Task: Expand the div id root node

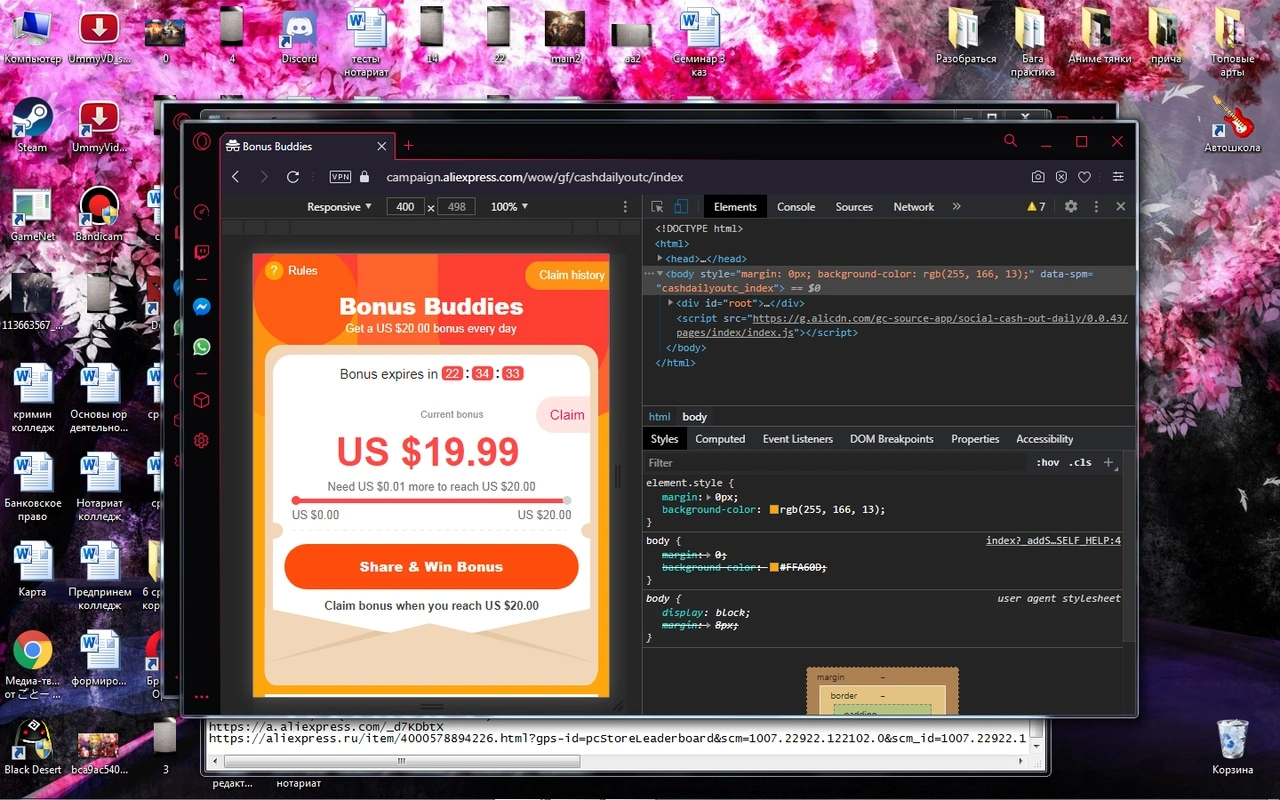Action: [671, 303]
